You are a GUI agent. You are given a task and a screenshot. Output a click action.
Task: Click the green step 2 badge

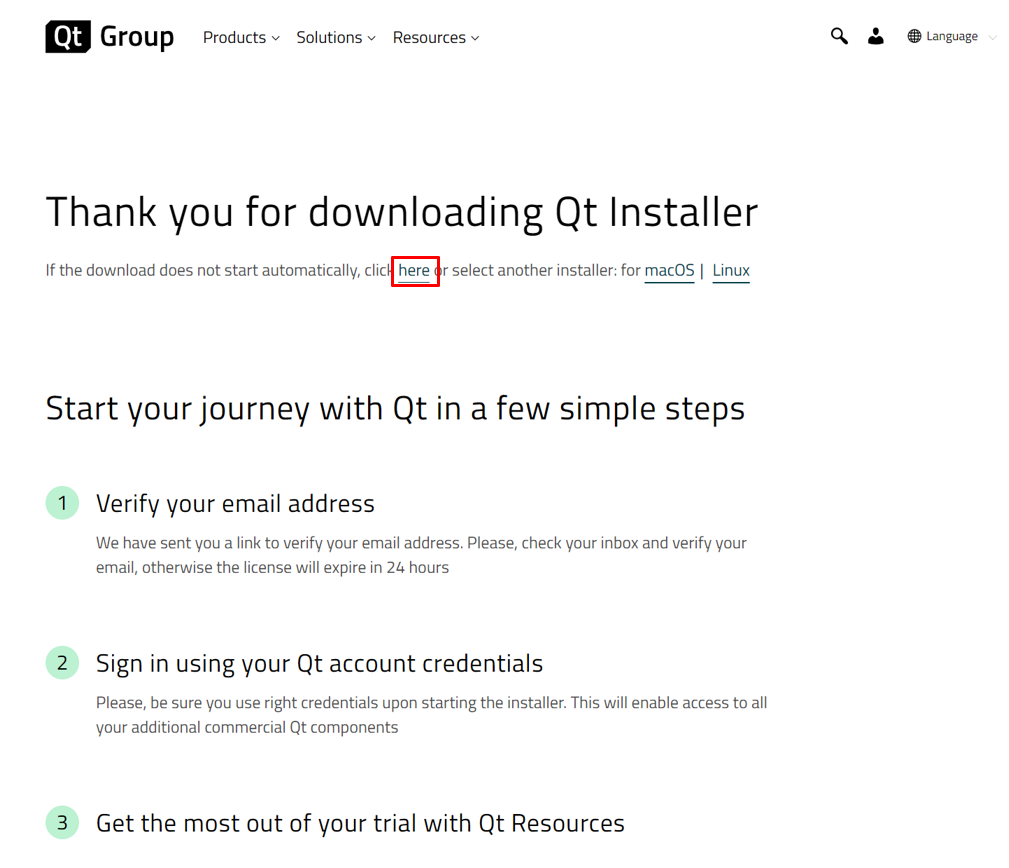(x=62, y=663)
